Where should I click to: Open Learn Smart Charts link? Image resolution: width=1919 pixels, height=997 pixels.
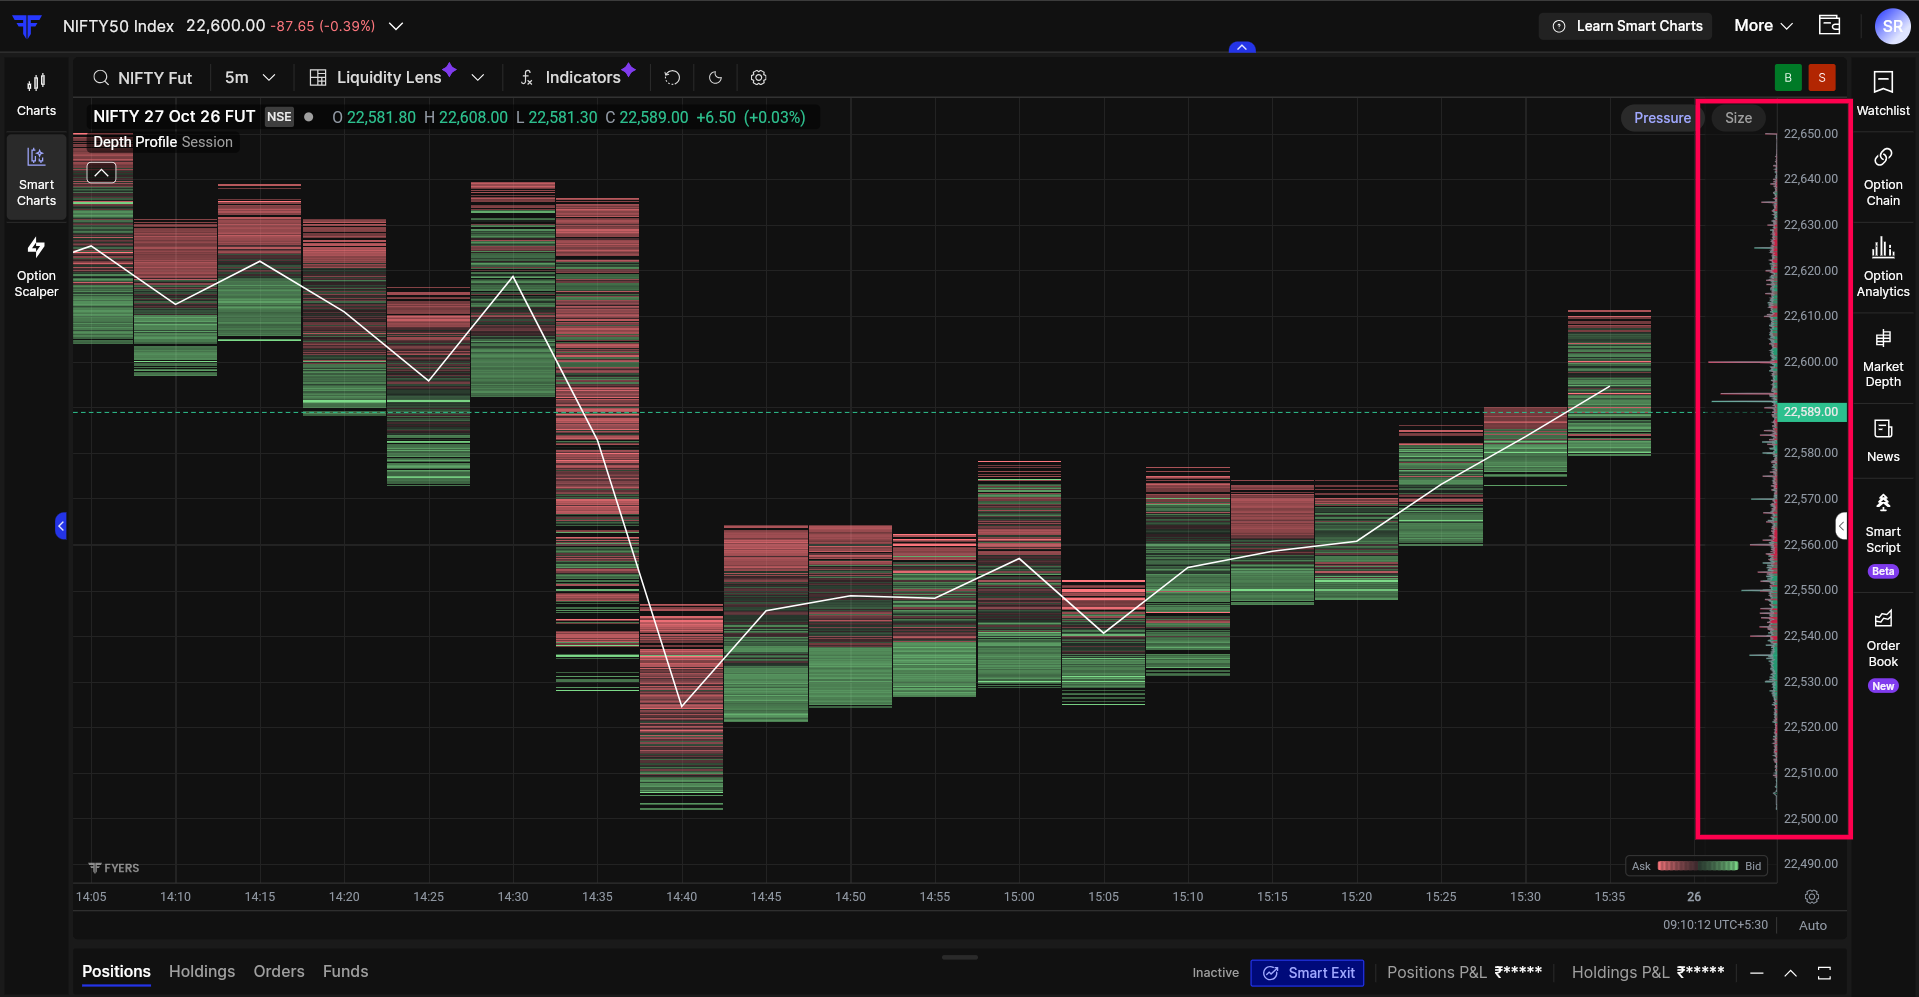(x=1626, y=26)
